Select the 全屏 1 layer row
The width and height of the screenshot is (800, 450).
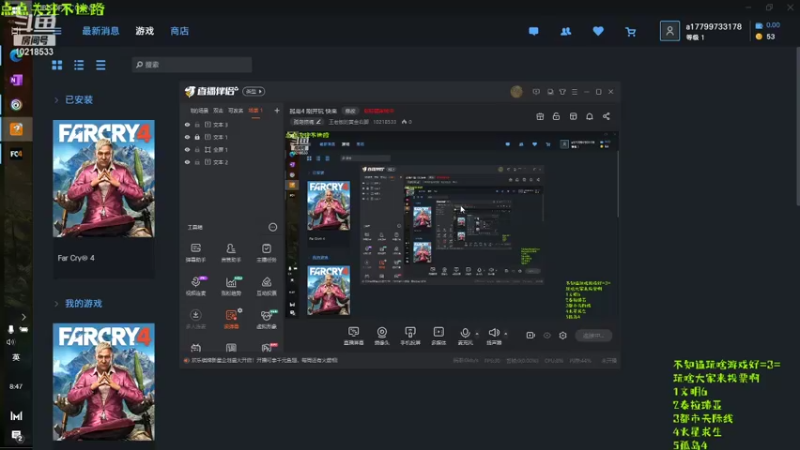coord(232,149)
